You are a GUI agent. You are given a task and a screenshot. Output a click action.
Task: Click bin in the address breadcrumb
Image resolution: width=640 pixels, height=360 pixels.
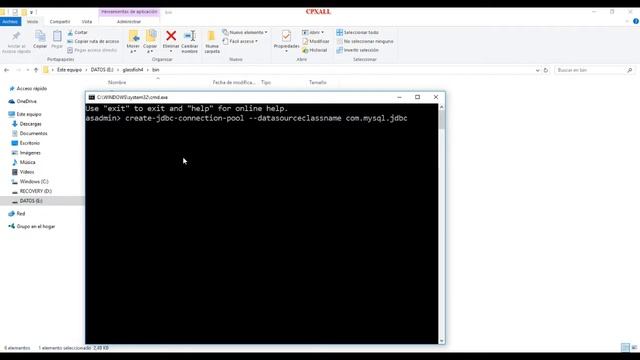tap(156, 70)
